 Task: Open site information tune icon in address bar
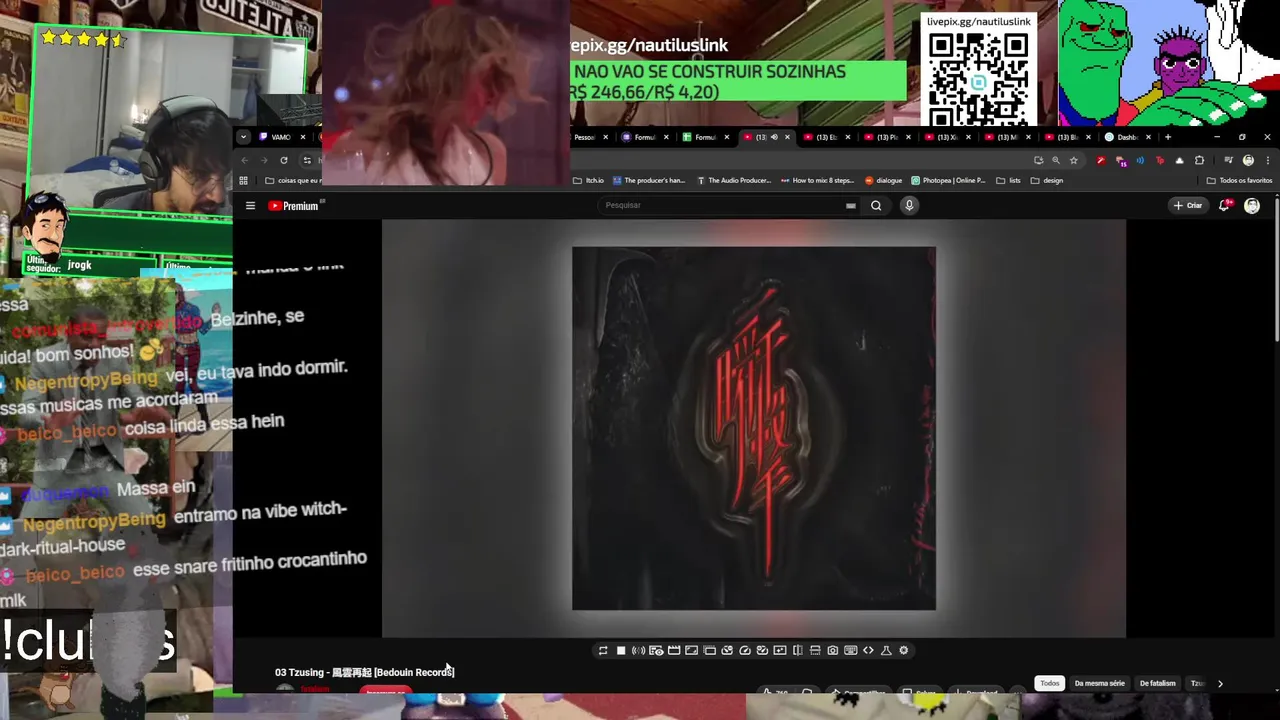click(307, 160)
